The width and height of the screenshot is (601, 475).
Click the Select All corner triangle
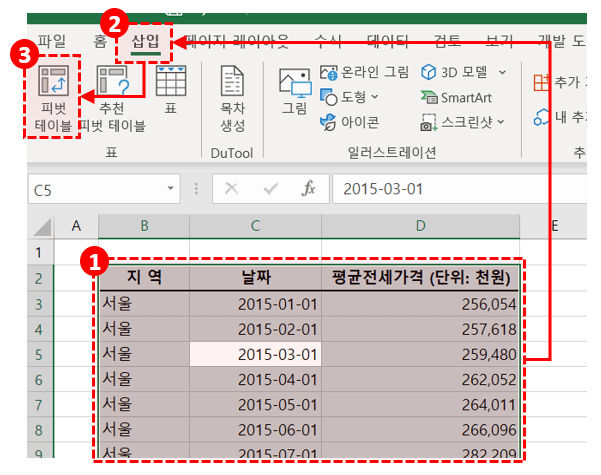(41, 227)
